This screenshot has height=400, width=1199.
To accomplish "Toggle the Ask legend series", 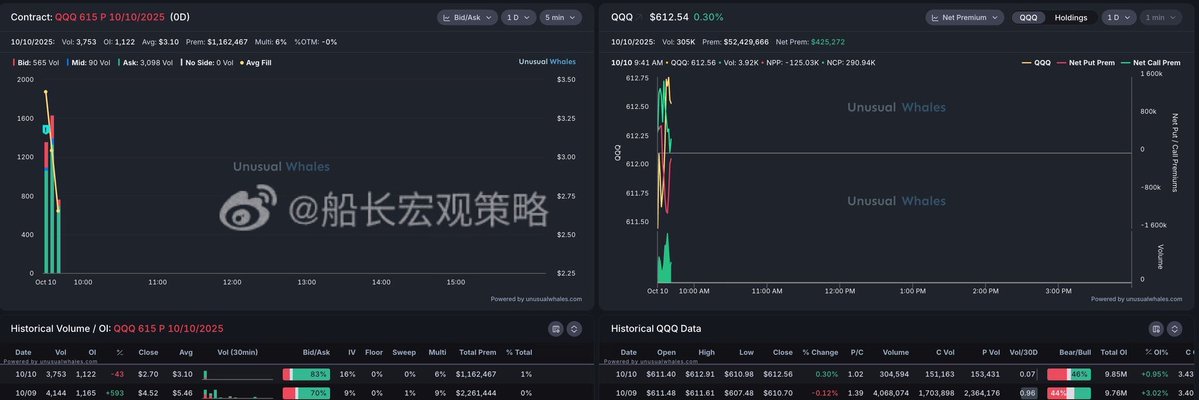I will (145, 63).
